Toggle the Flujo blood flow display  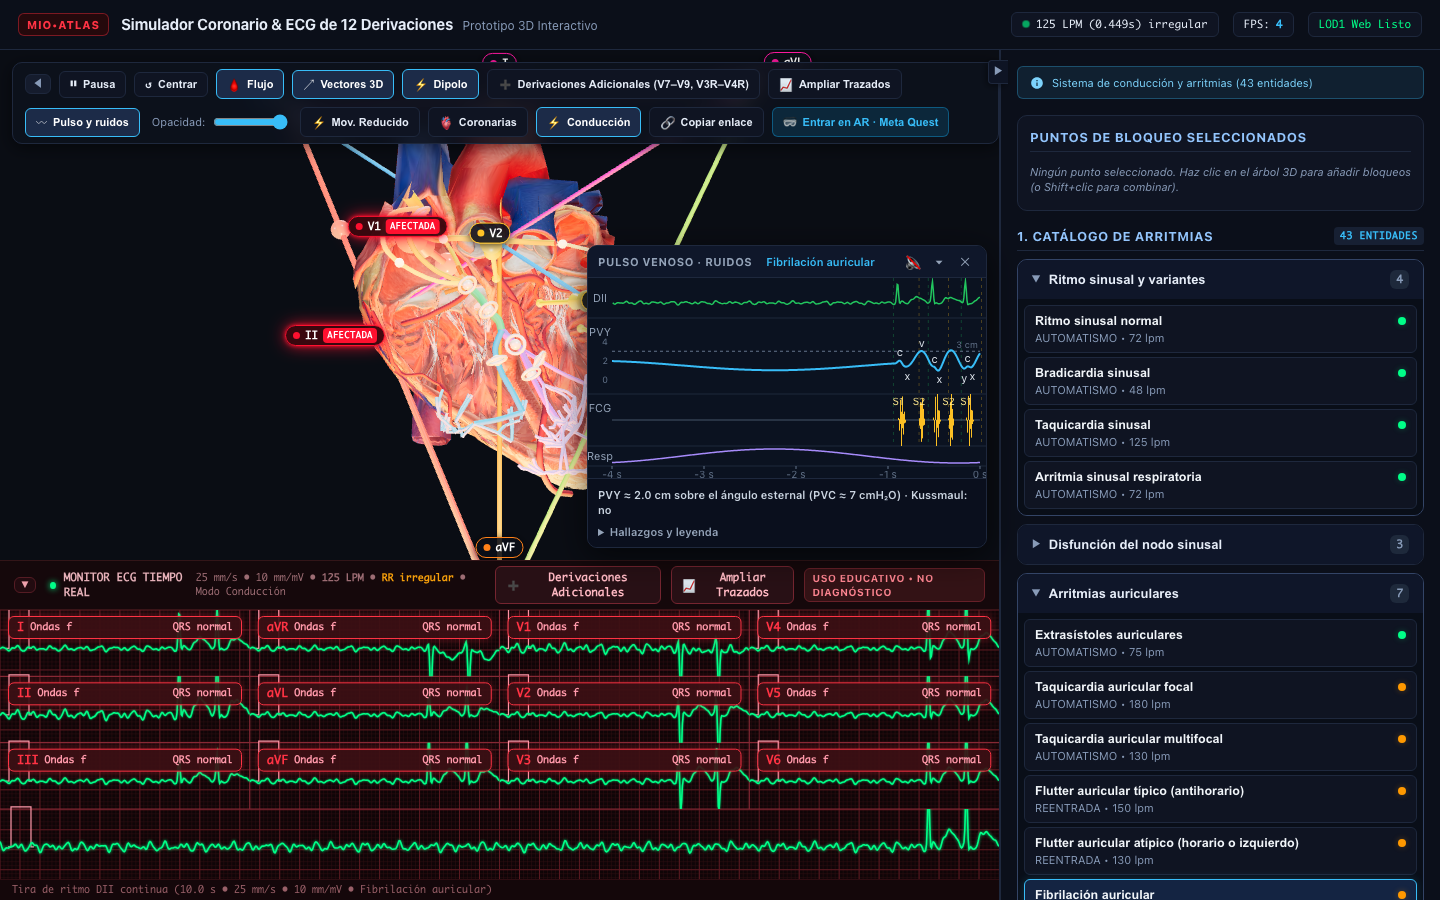250,84
